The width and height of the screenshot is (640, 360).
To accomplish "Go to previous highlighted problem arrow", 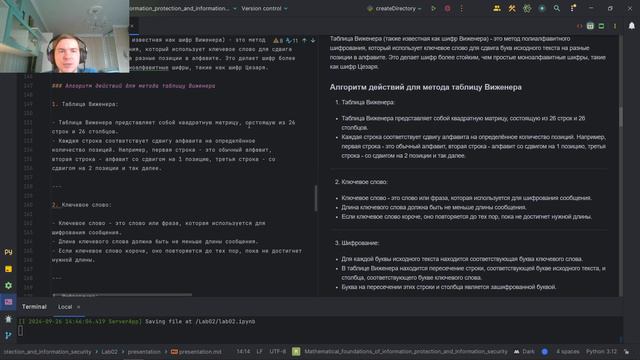I will 304,40.
